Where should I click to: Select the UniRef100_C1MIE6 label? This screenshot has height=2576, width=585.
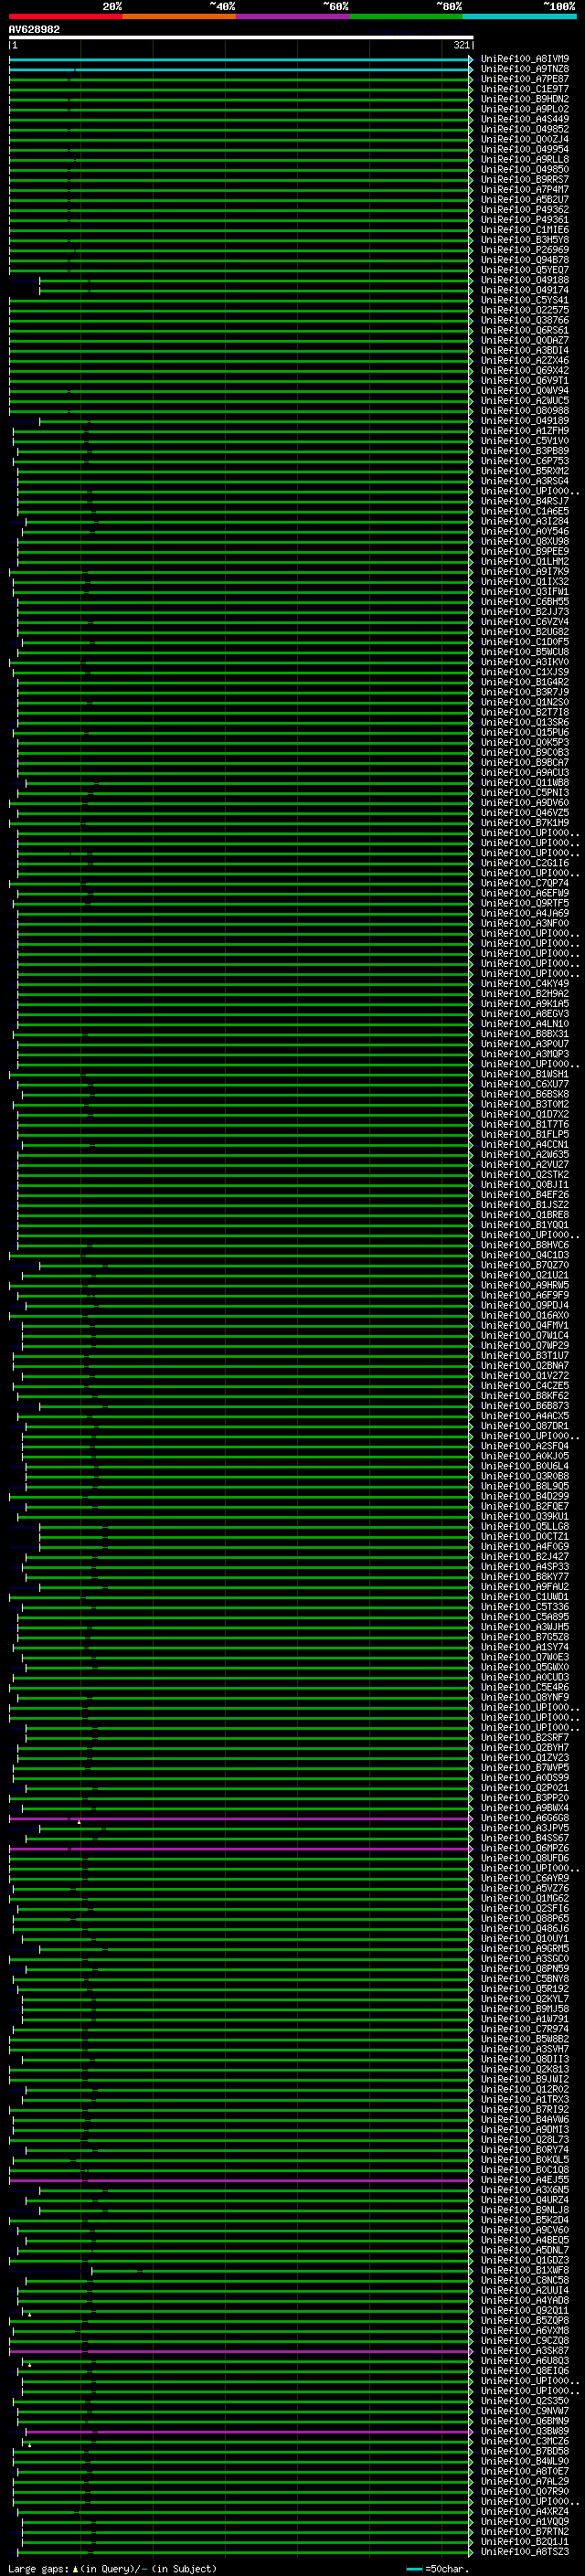[x=525, y=230]
